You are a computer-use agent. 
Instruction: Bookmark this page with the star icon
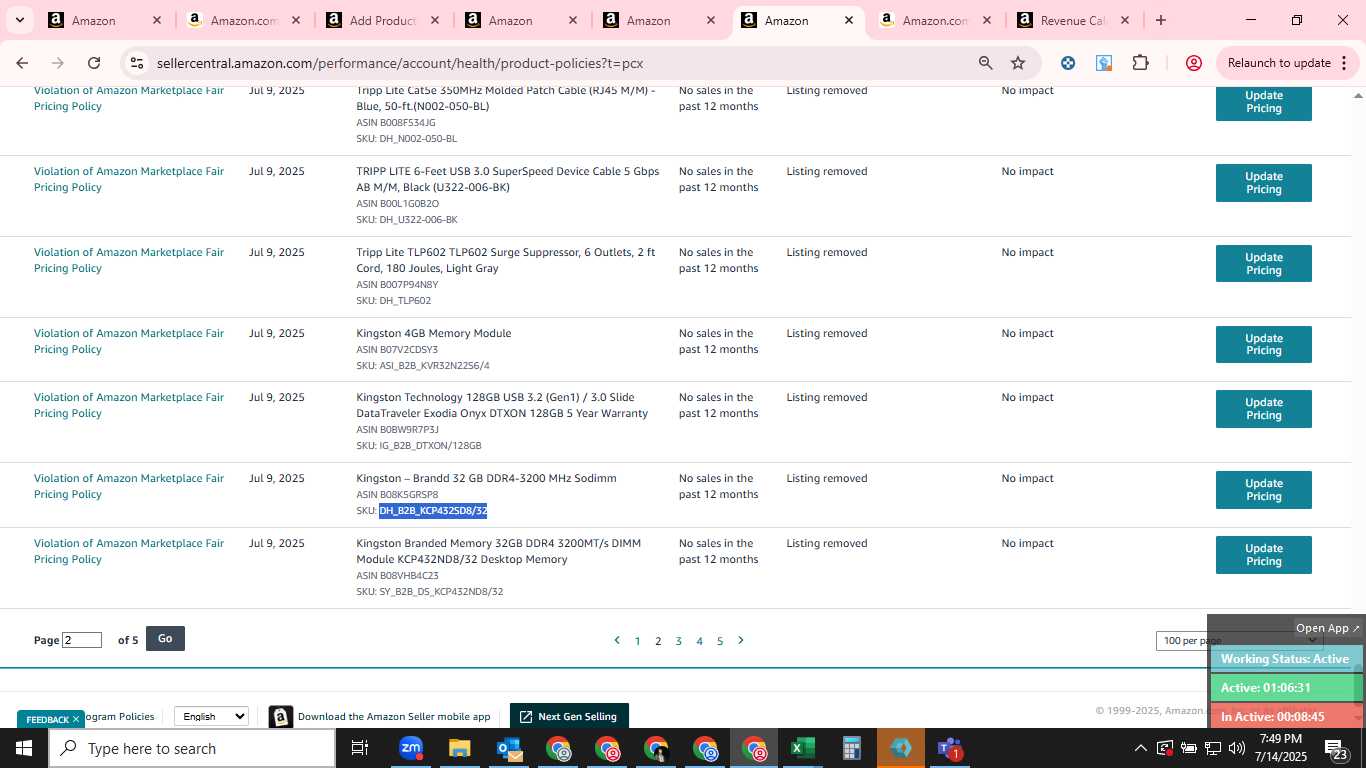click(1018, 63)
